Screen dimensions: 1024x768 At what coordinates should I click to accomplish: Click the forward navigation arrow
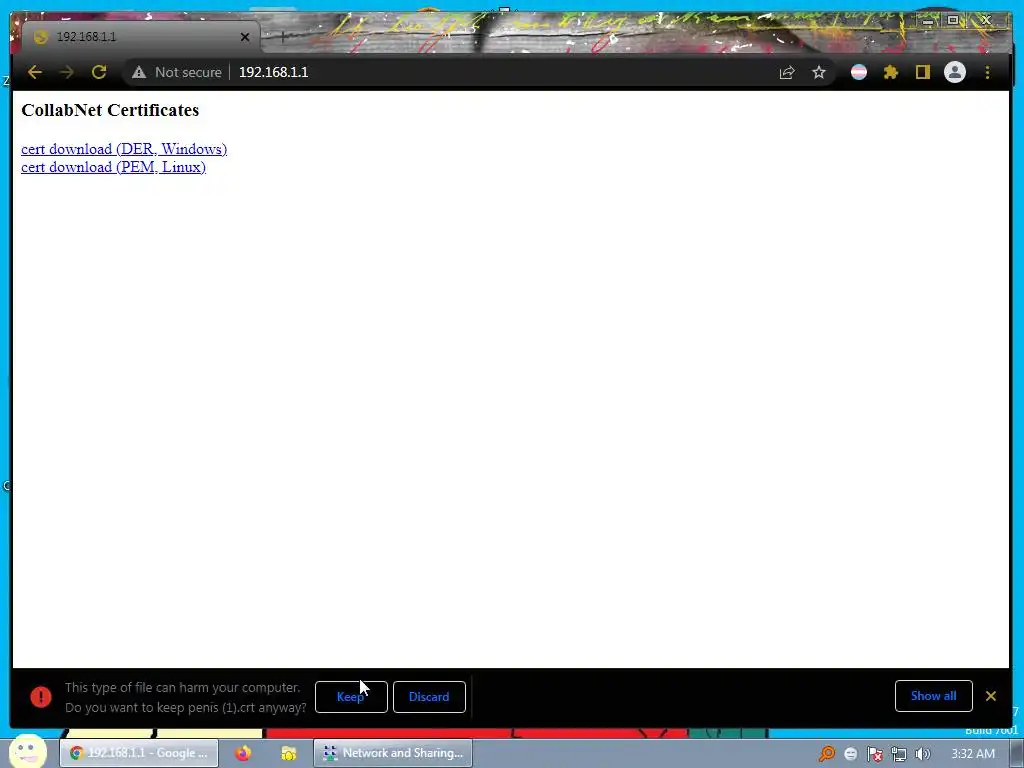67,72
